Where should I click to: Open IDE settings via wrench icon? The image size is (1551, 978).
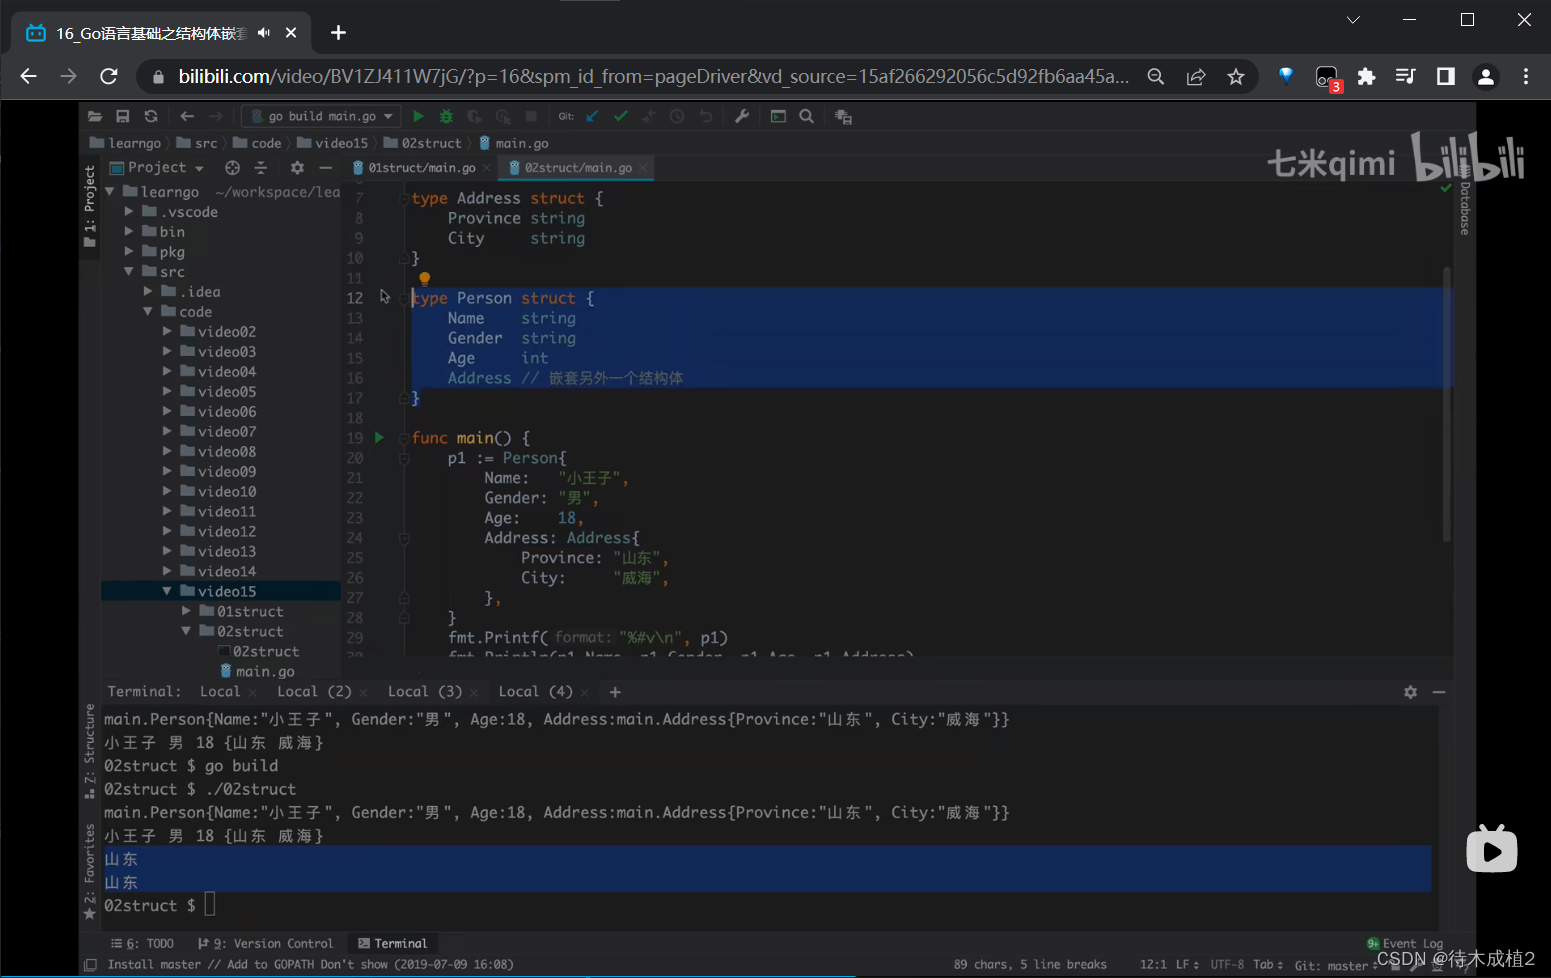coord(742,117)
